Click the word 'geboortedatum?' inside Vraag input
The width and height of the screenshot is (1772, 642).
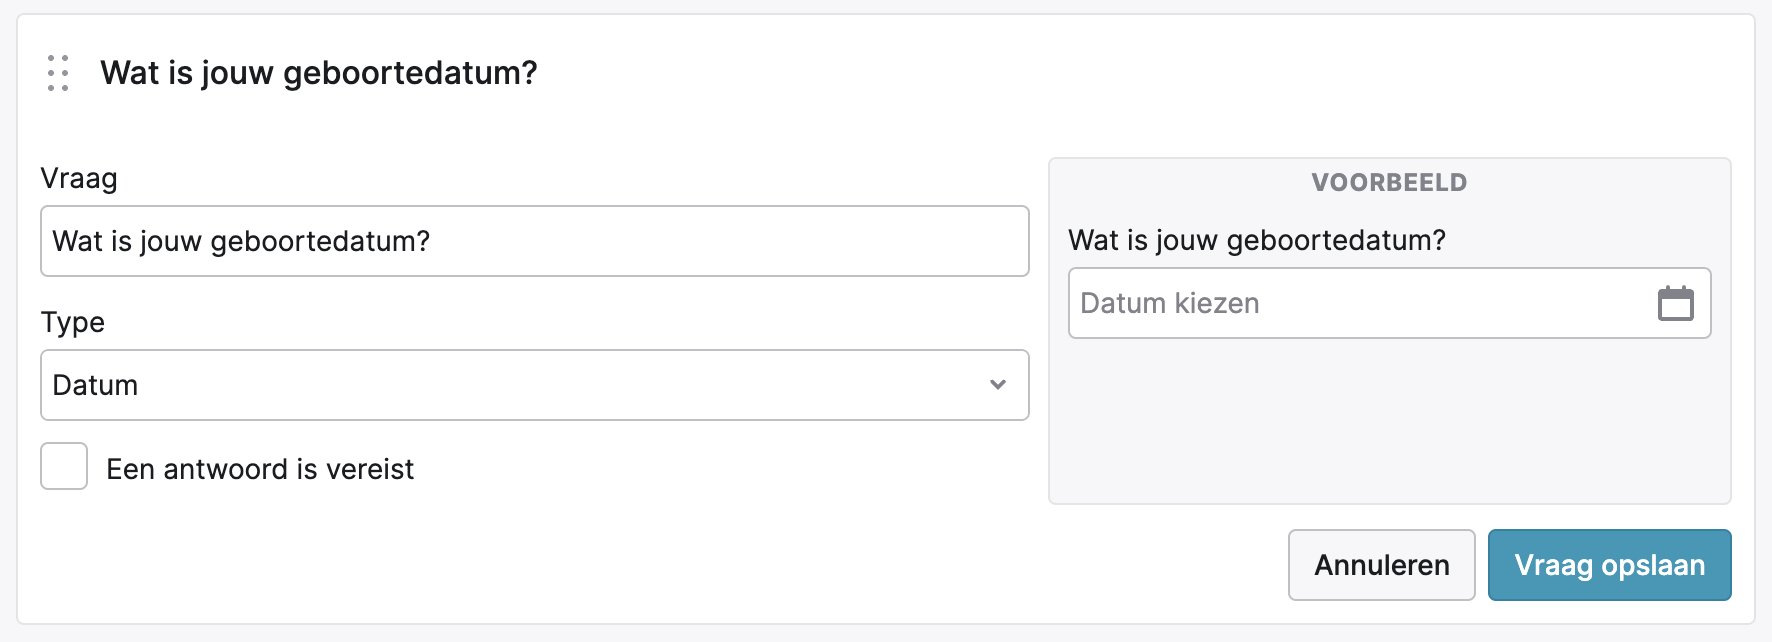pos(320,241)
